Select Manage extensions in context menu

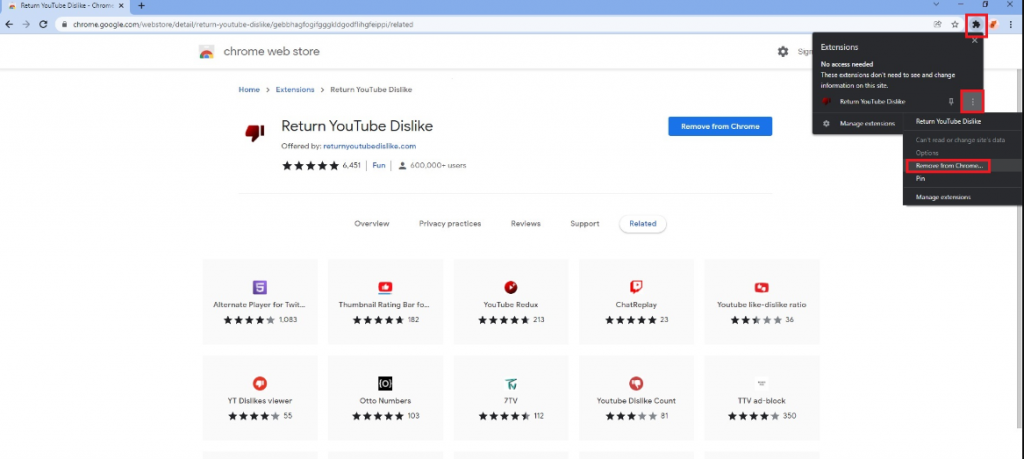pos(943,197)
